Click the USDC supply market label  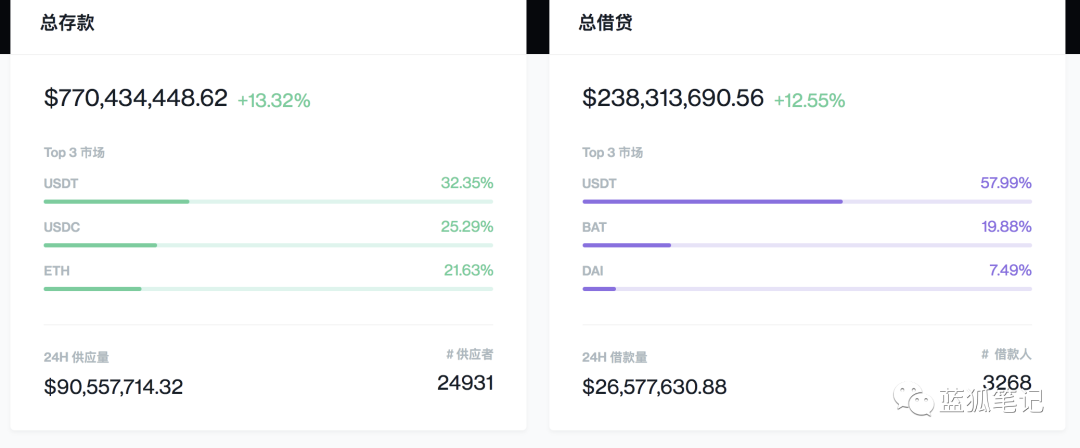pyautogui.click(x=62, y=227)
